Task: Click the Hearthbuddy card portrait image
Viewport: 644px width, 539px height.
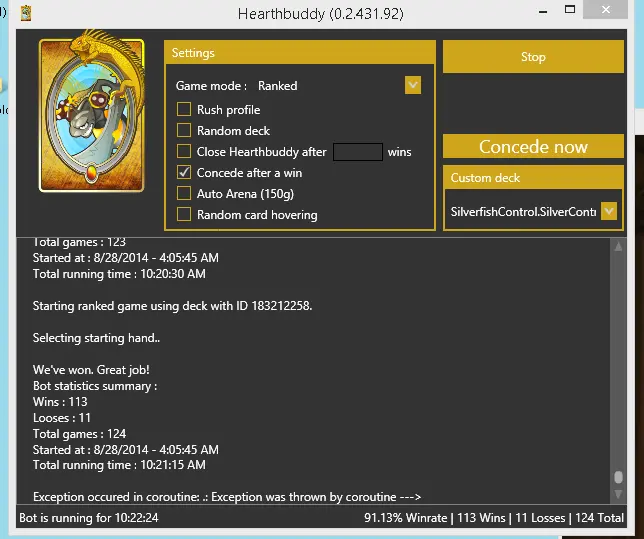Action: [x=92, y=111]
